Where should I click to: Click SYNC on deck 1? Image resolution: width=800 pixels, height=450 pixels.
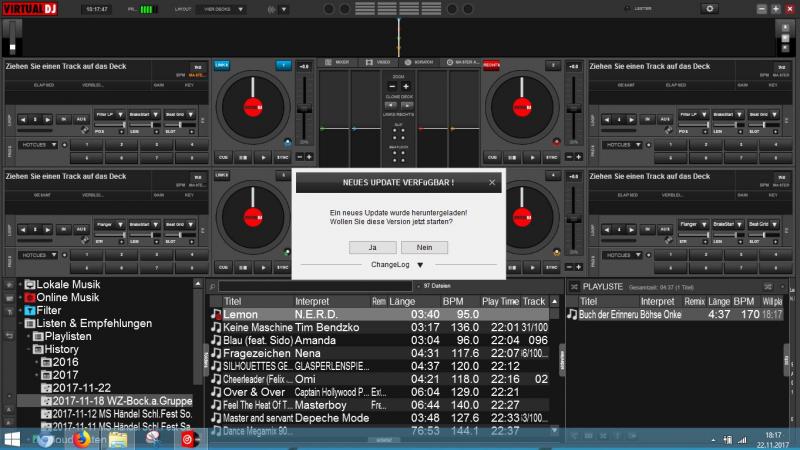click(x=283, y=158)
